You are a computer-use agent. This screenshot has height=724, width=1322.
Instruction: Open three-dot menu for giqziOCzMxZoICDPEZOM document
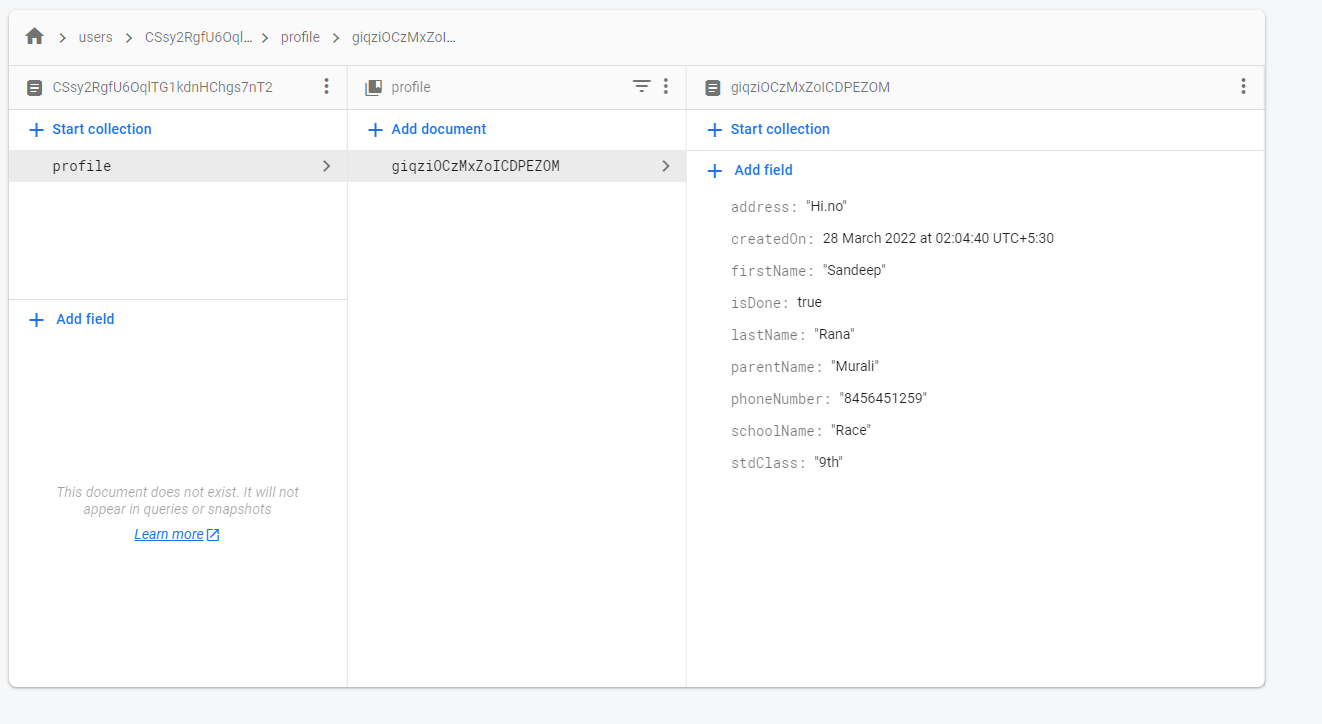1243,87
